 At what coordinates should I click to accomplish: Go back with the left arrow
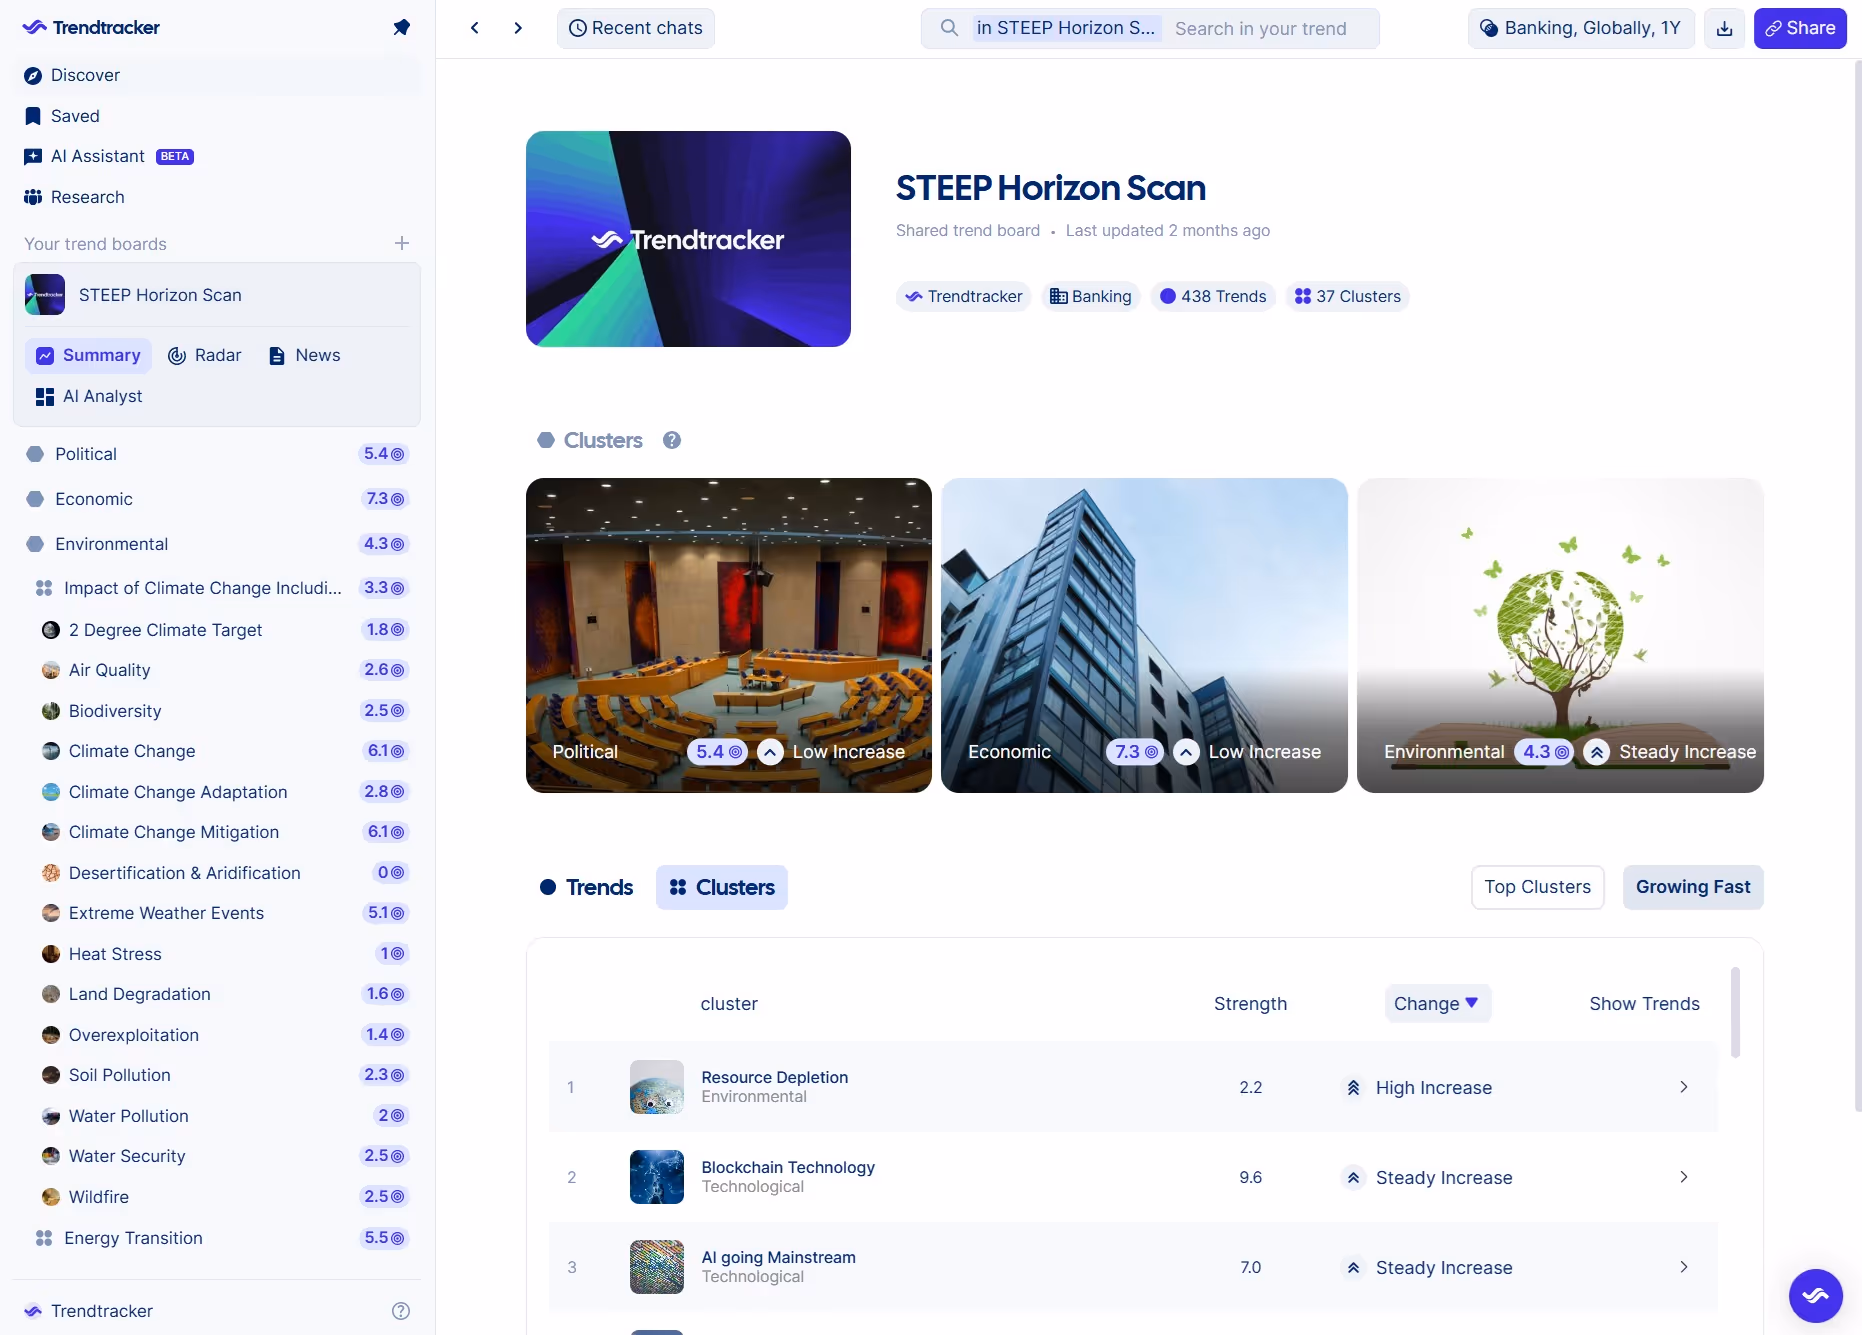pos(475,28)
